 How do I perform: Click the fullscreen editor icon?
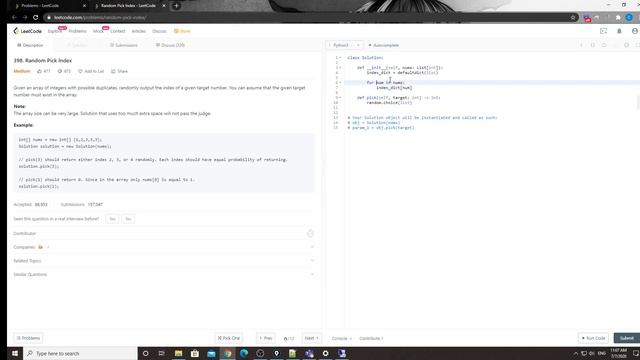point(637,45)
